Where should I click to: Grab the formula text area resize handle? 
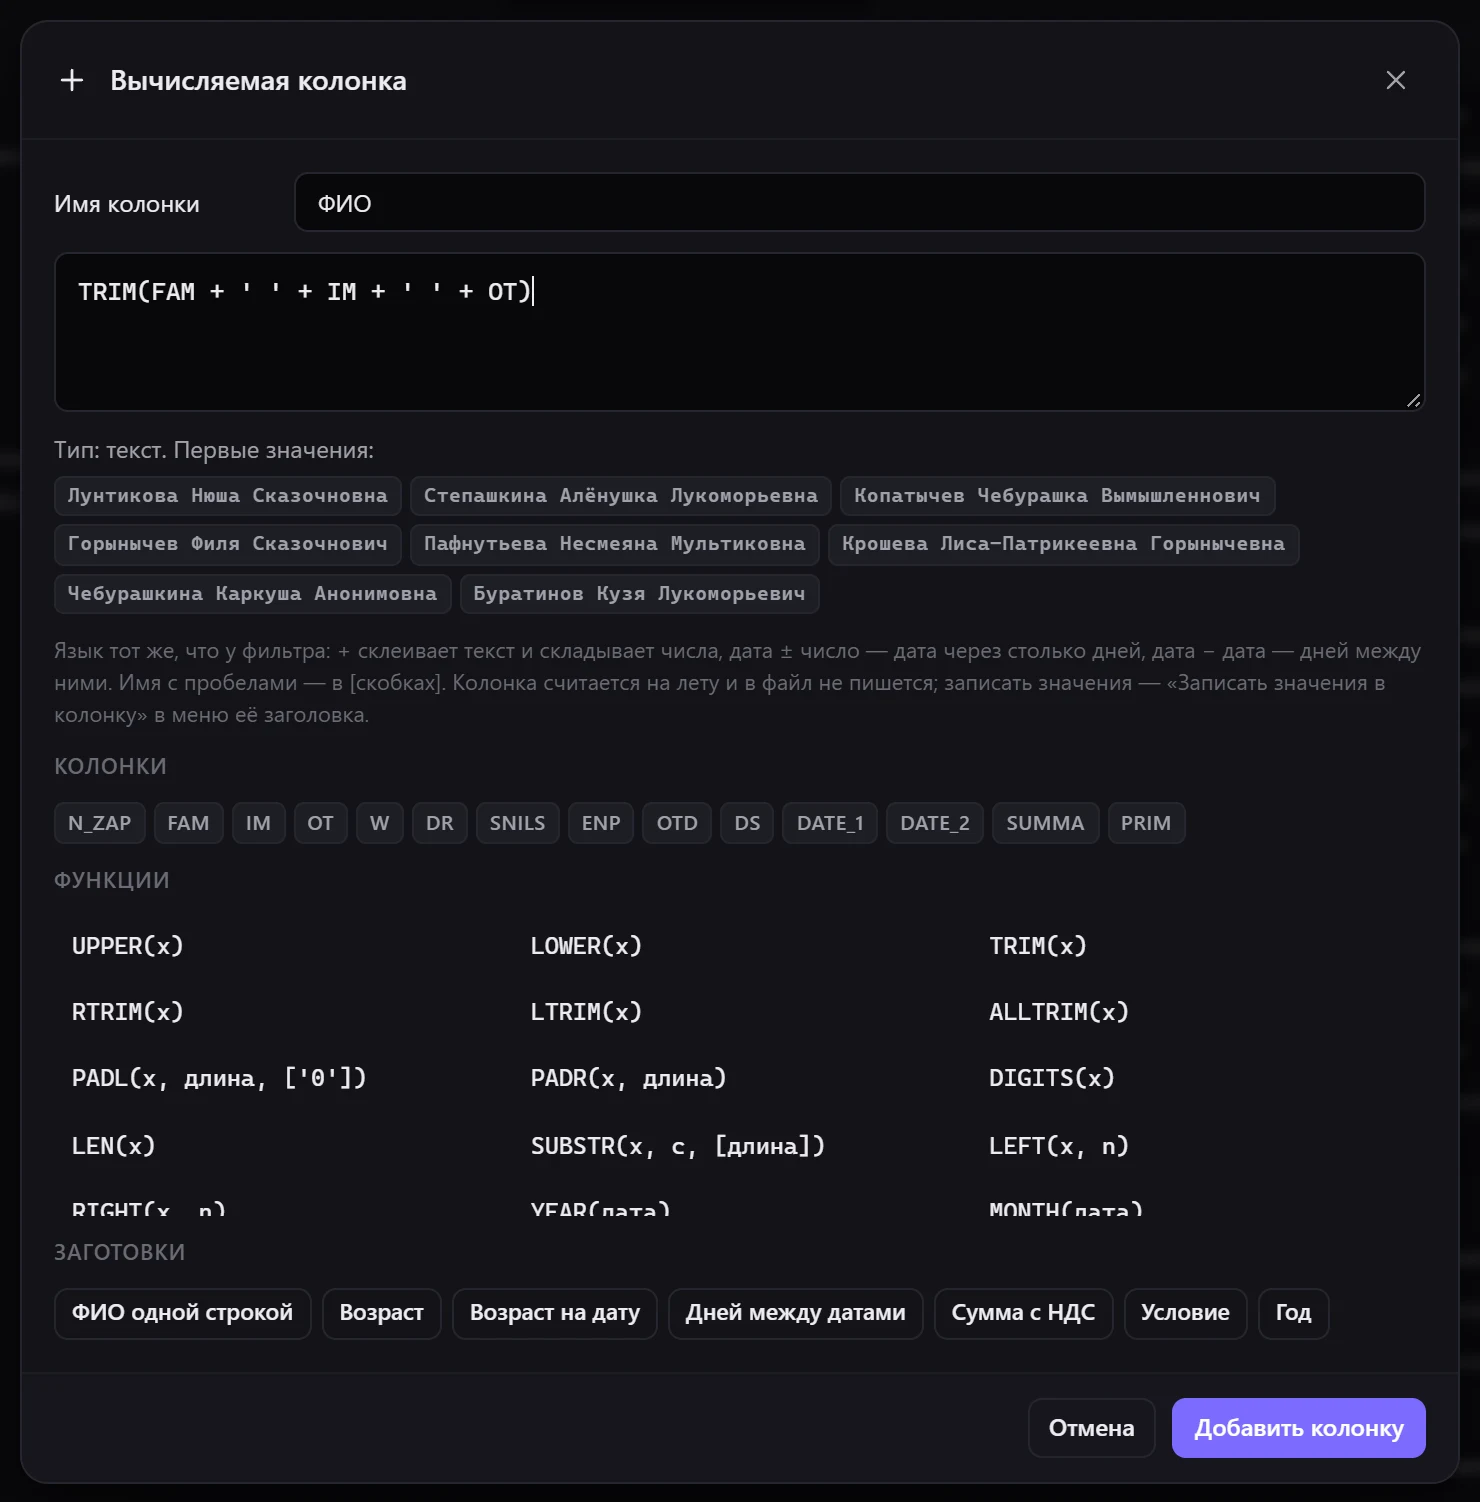click(1413, 400)
